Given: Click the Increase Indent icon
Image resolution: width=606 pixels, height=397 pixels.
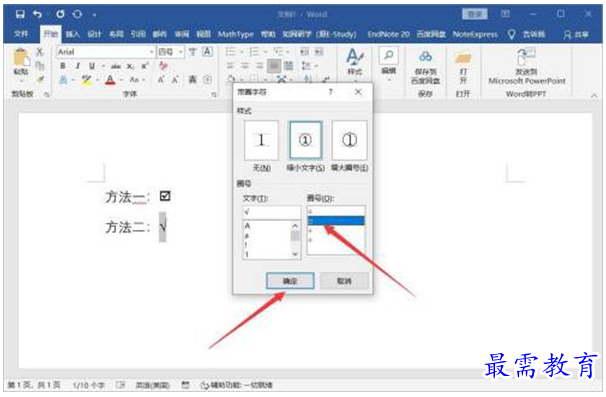Looking at the screenshot, I should pos(318,51).
